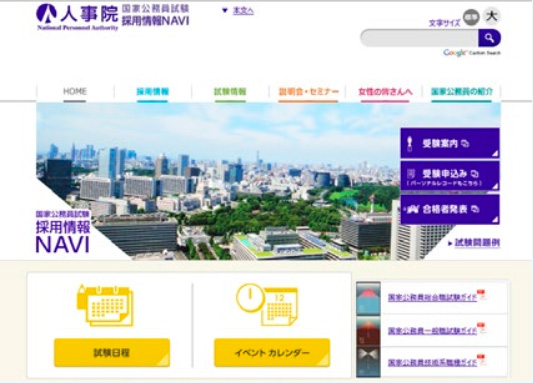Open the 女性の皆さんへ navigation tab
533x383 pixels.
[x=385, y=92]
